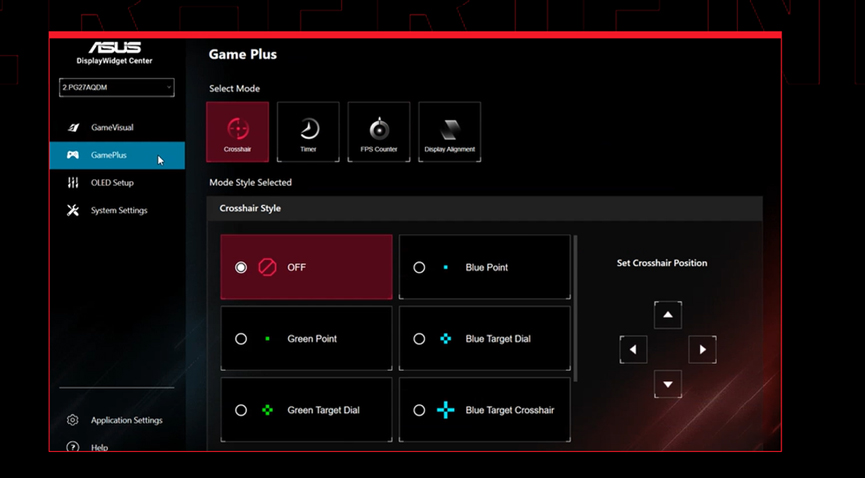Click the Application Settings gear icon
865x478 pixels.
pos(73,420)
